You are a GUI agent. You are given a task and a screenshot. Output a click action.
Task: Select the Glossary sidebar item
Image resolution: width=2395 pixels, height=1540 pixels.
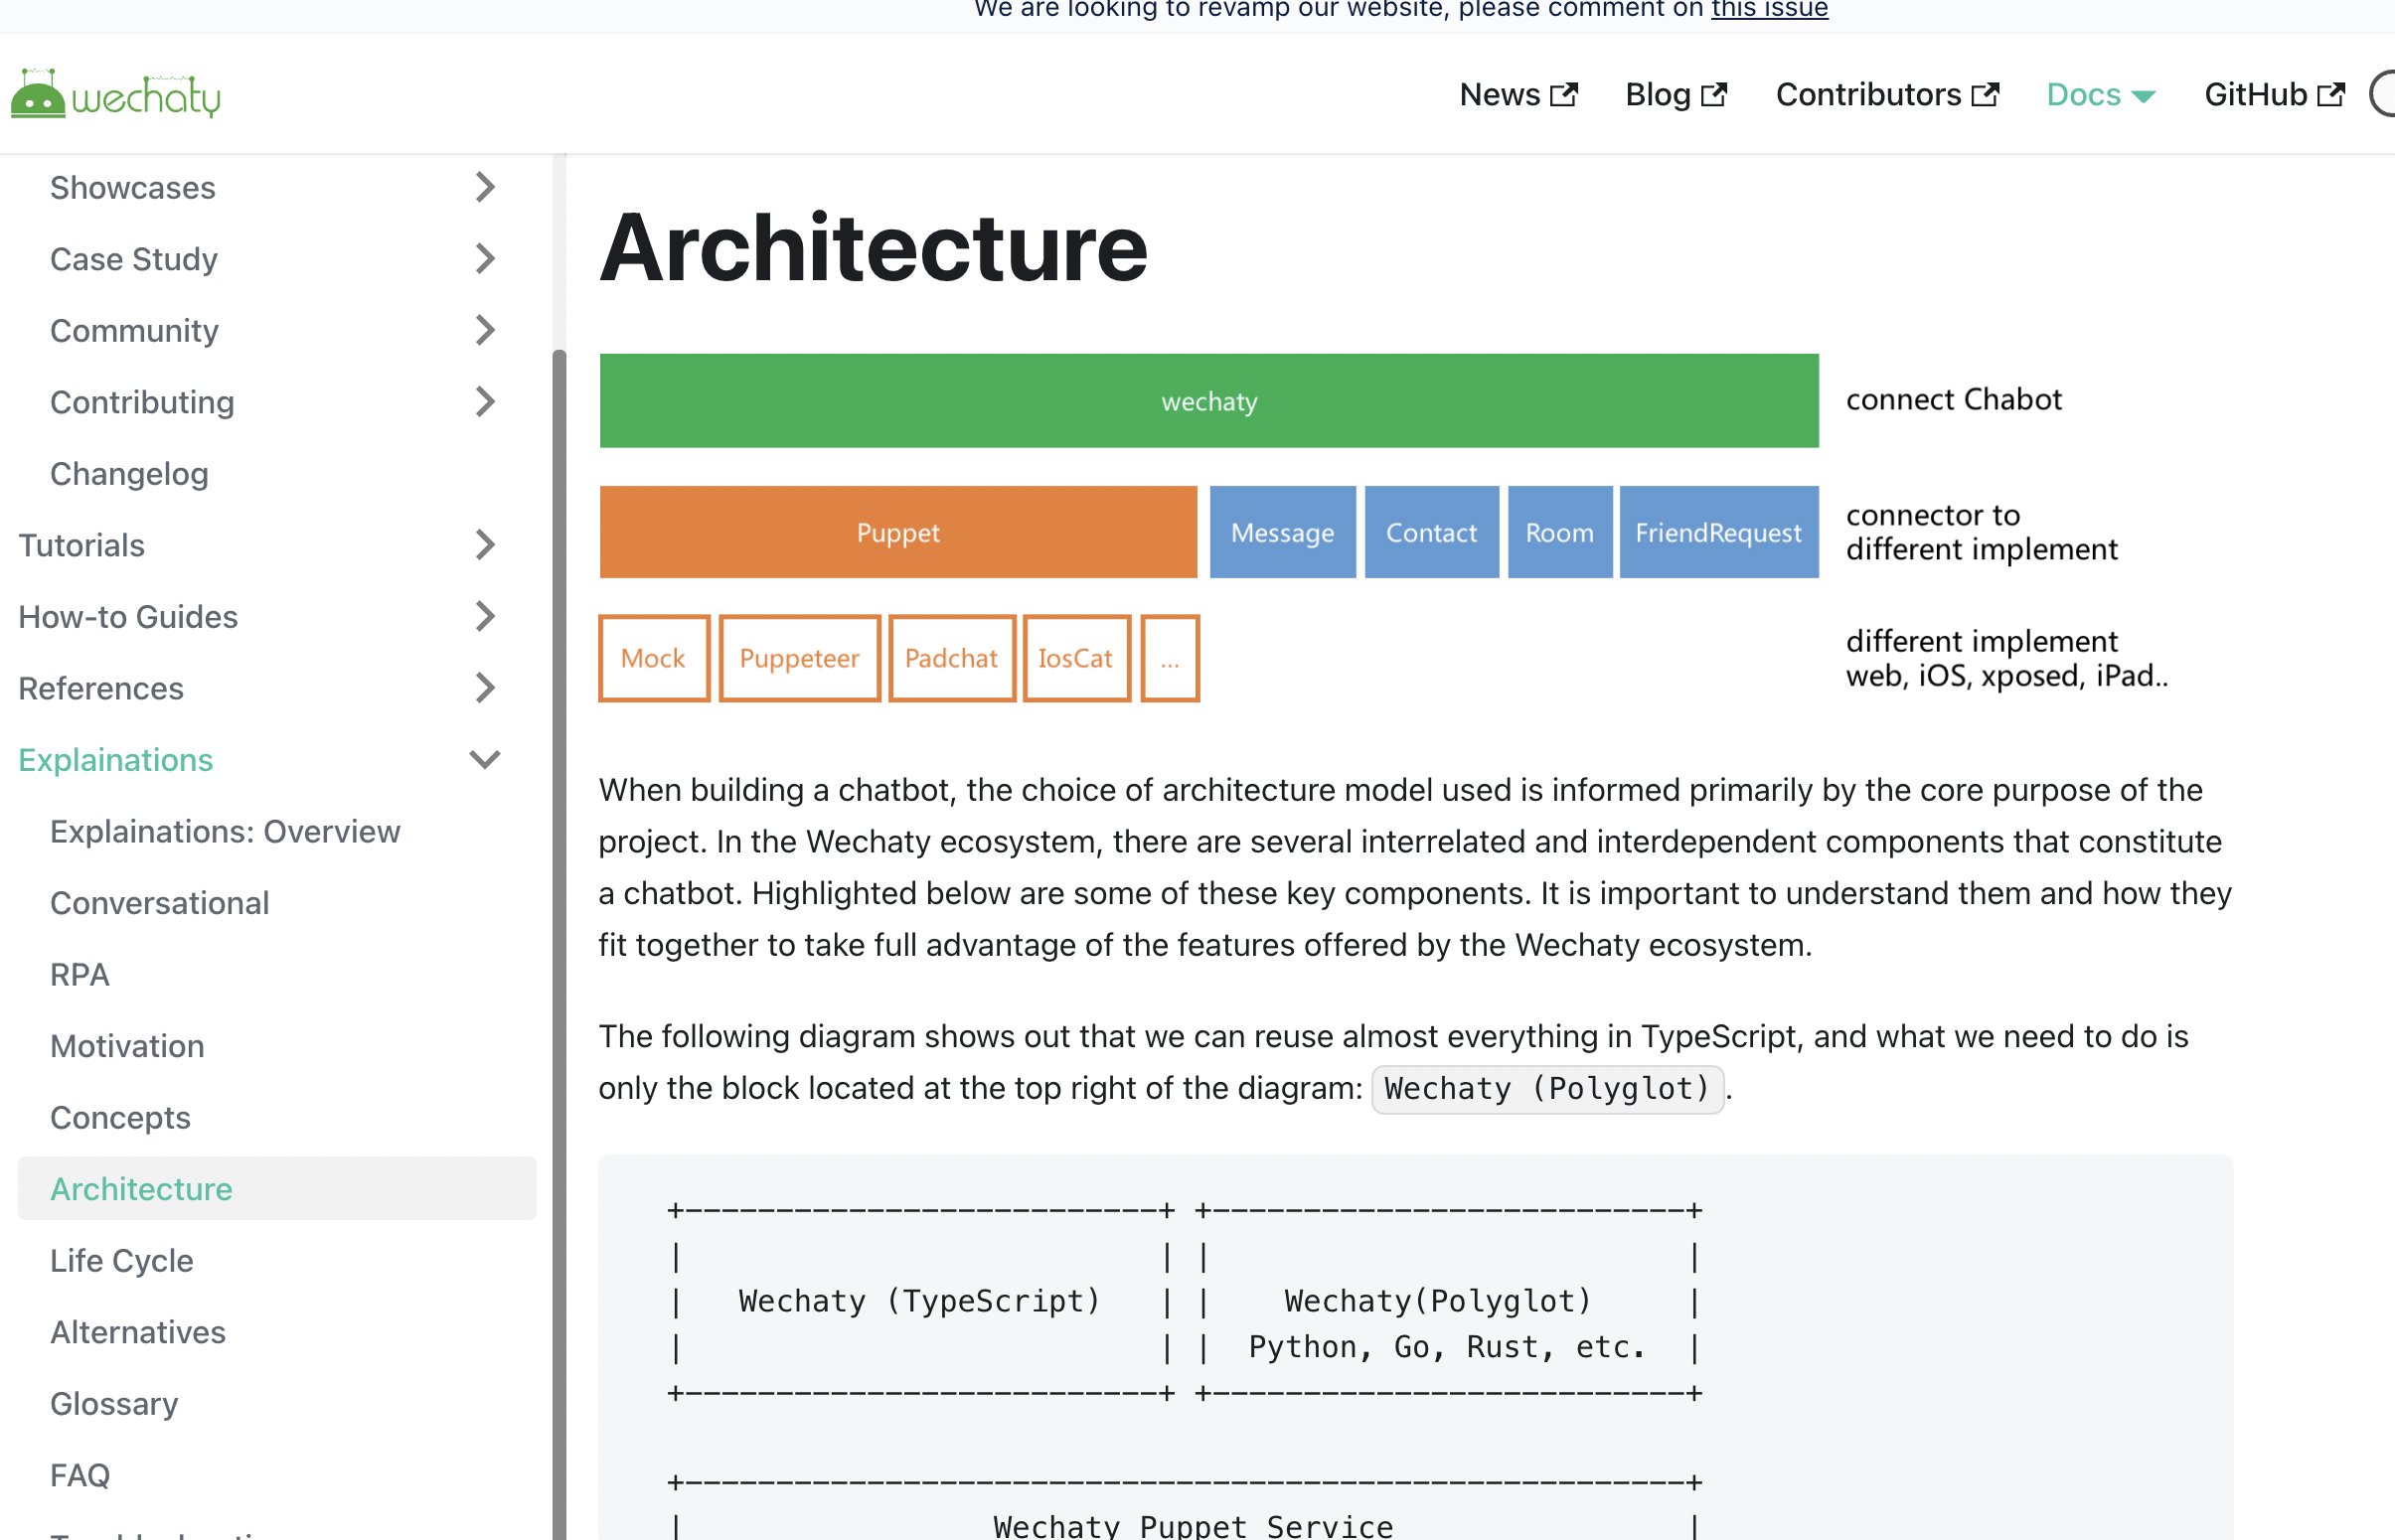pos(114,1404)
